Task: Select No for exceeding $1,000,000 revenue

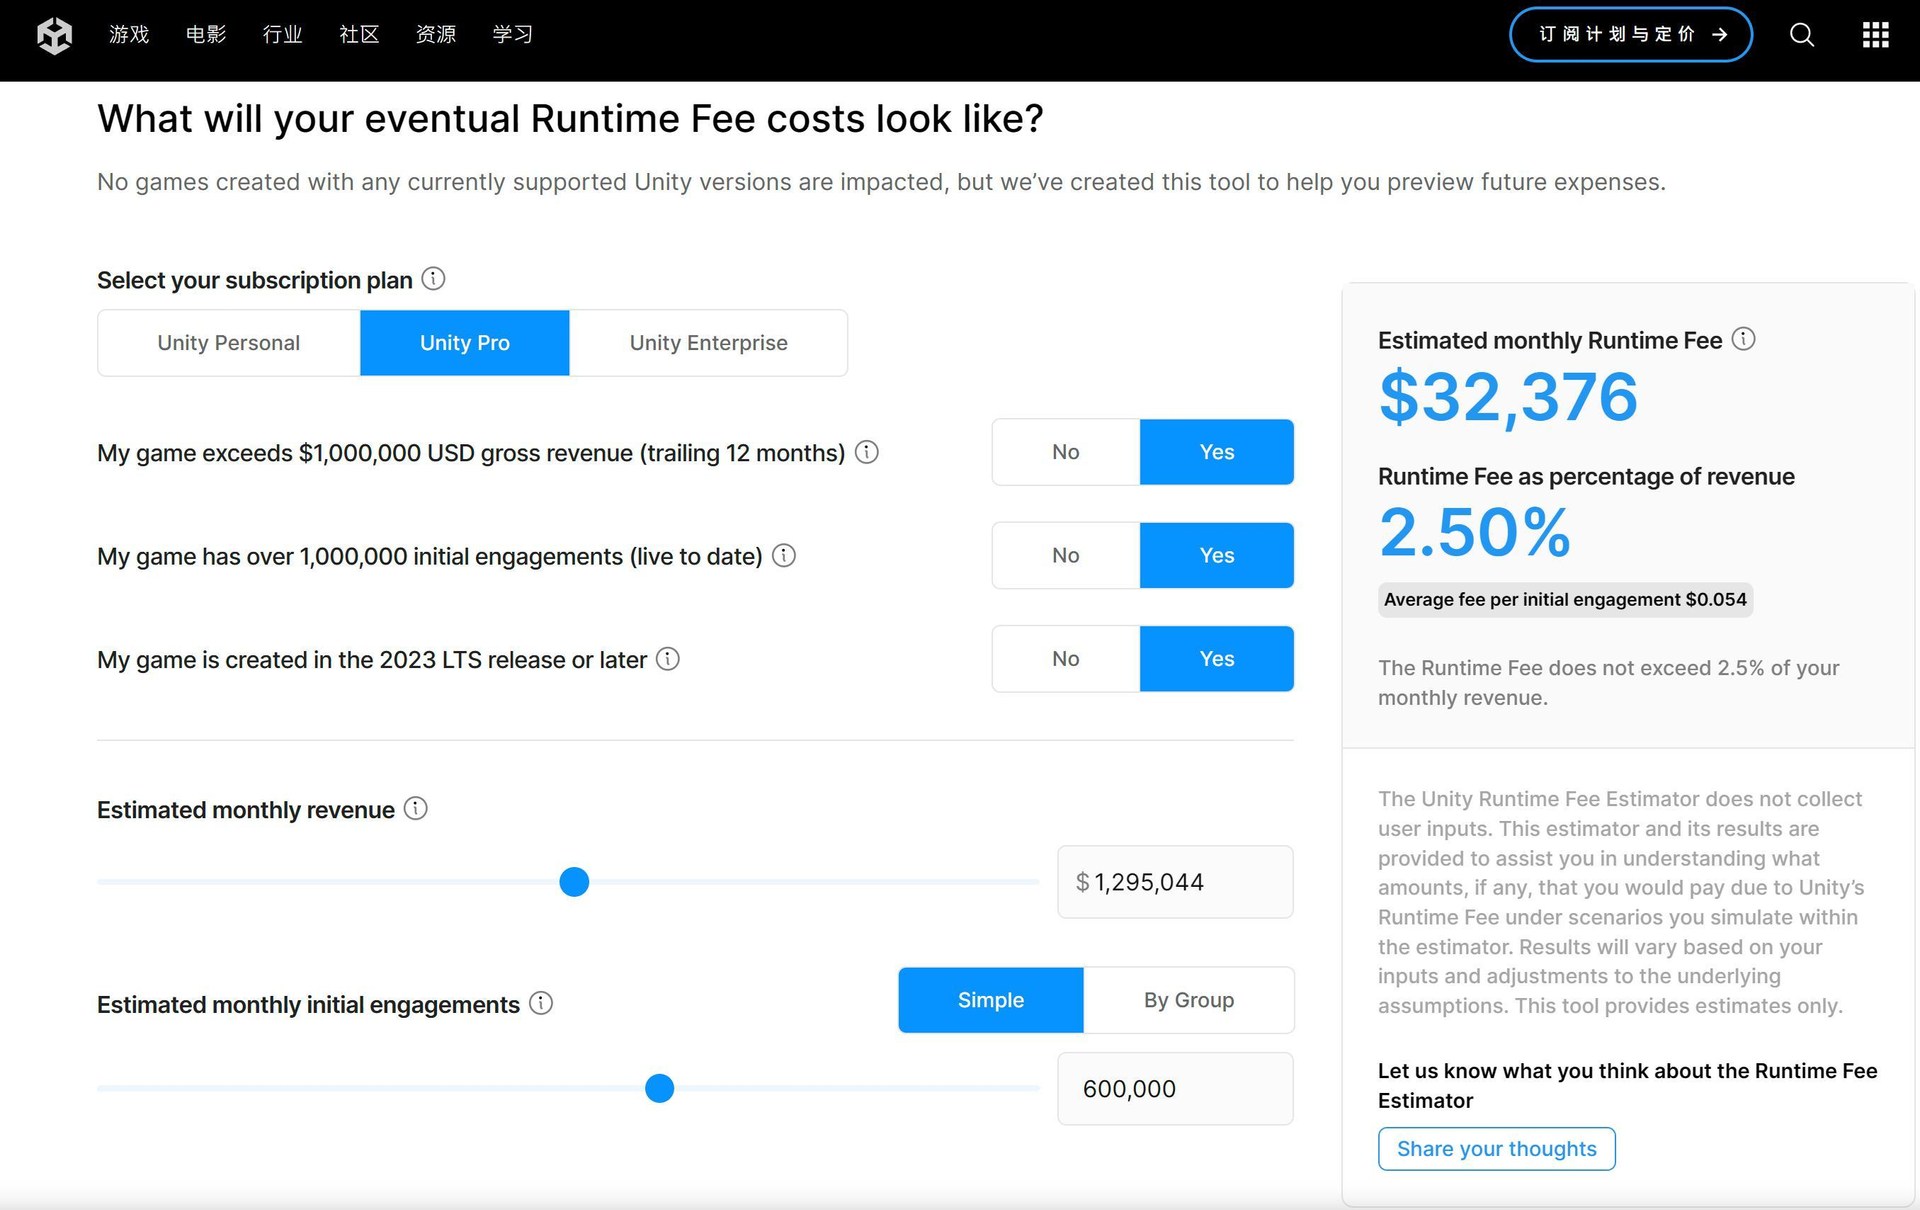Action: pos(1065,452)
